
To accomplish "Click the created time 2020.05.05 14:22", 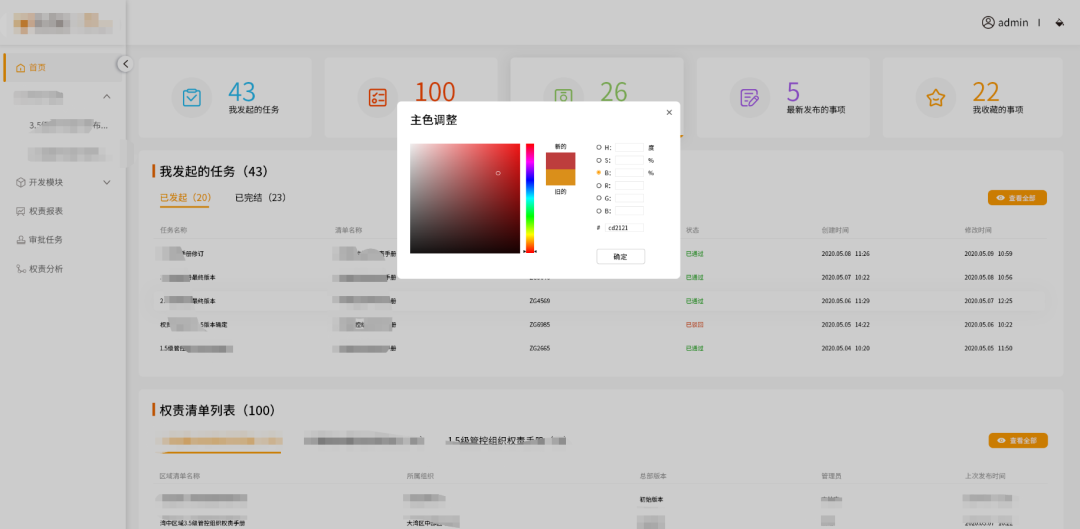I will 845,324.
